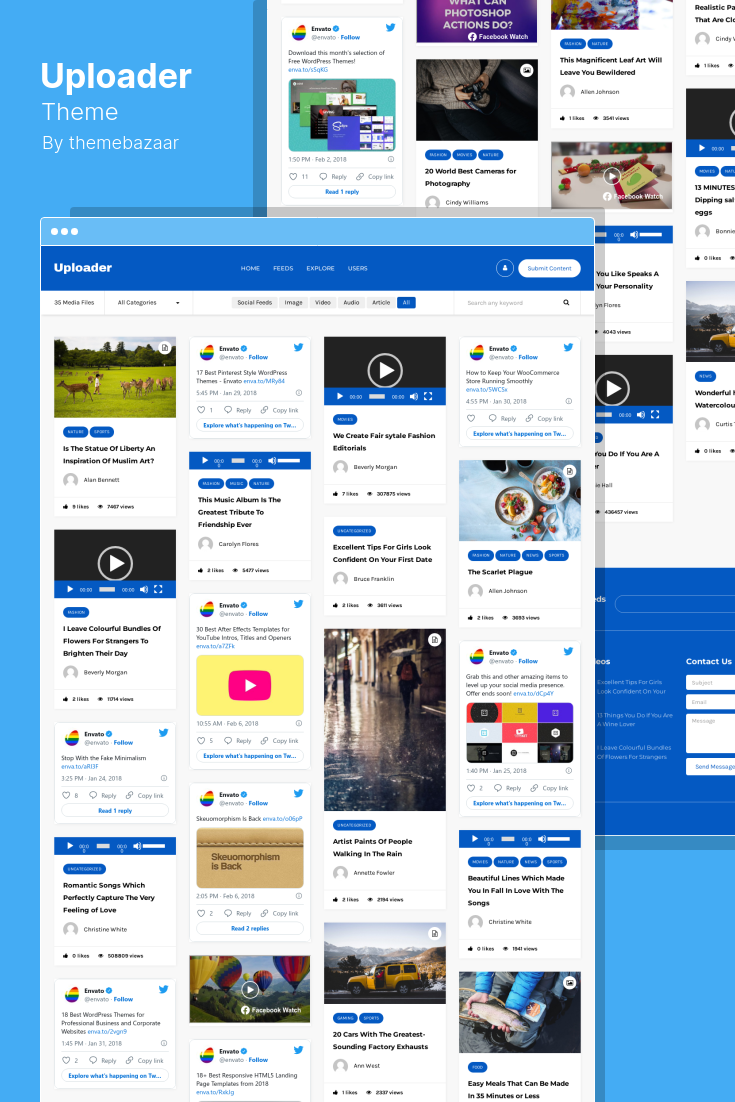The height and width of the screenshot is (1102, 735).
Task: Like the 'Stop With the Fake Minimalism' tweet
Action: pos(66,796)
